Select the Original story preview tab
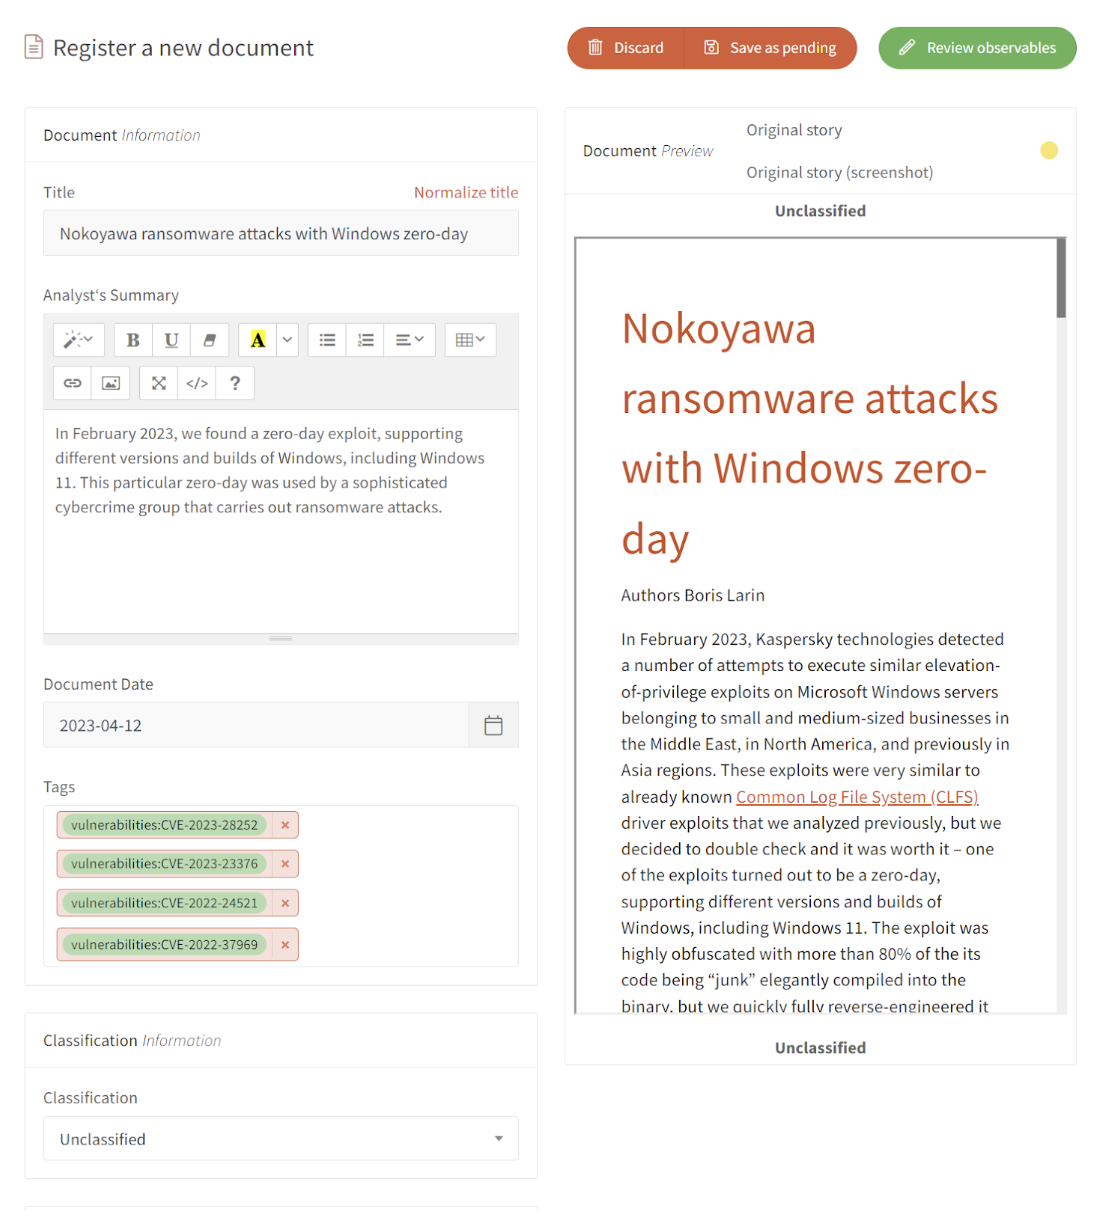1094x1224 pixels. click(x=793, y=130)
